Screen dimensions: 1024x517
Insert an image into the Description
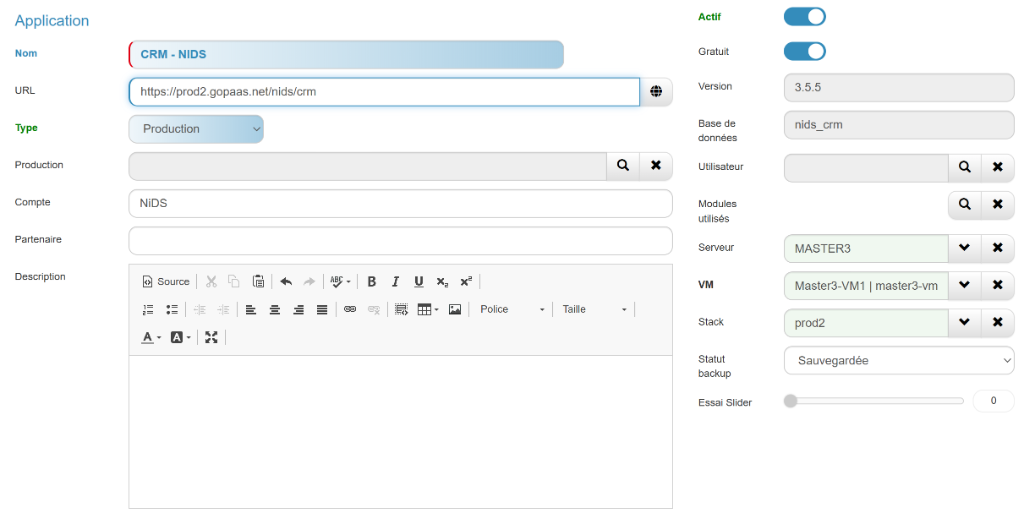455,310
